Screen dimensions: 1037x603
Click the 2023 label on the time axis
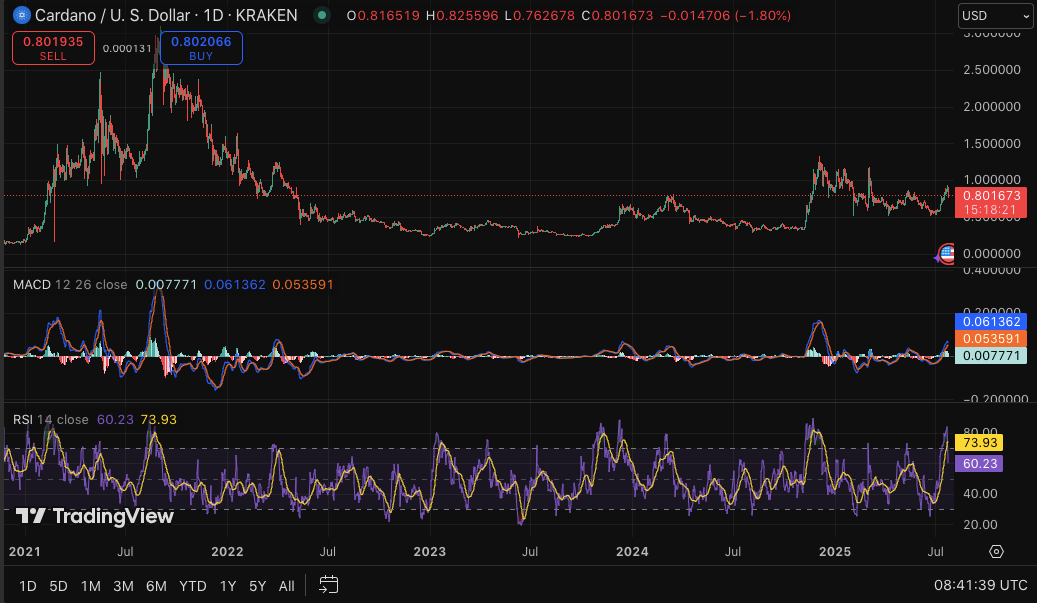coord(429,551)
